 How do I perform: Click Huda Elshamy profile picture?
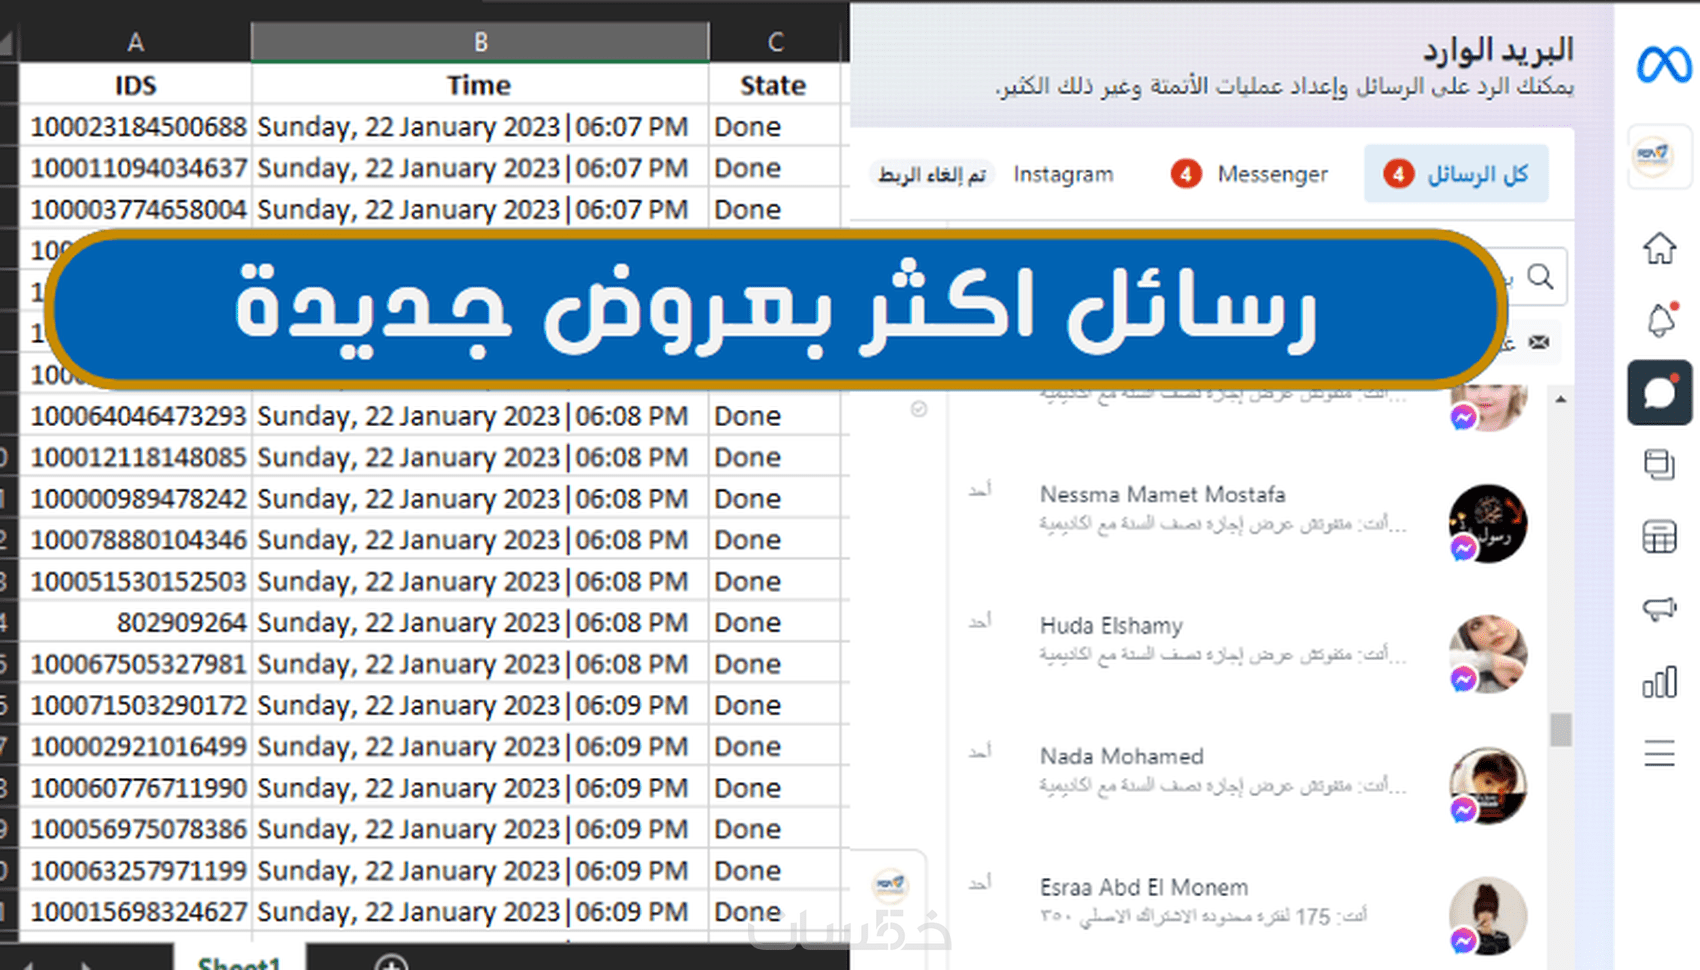[x=1488, y=654]
